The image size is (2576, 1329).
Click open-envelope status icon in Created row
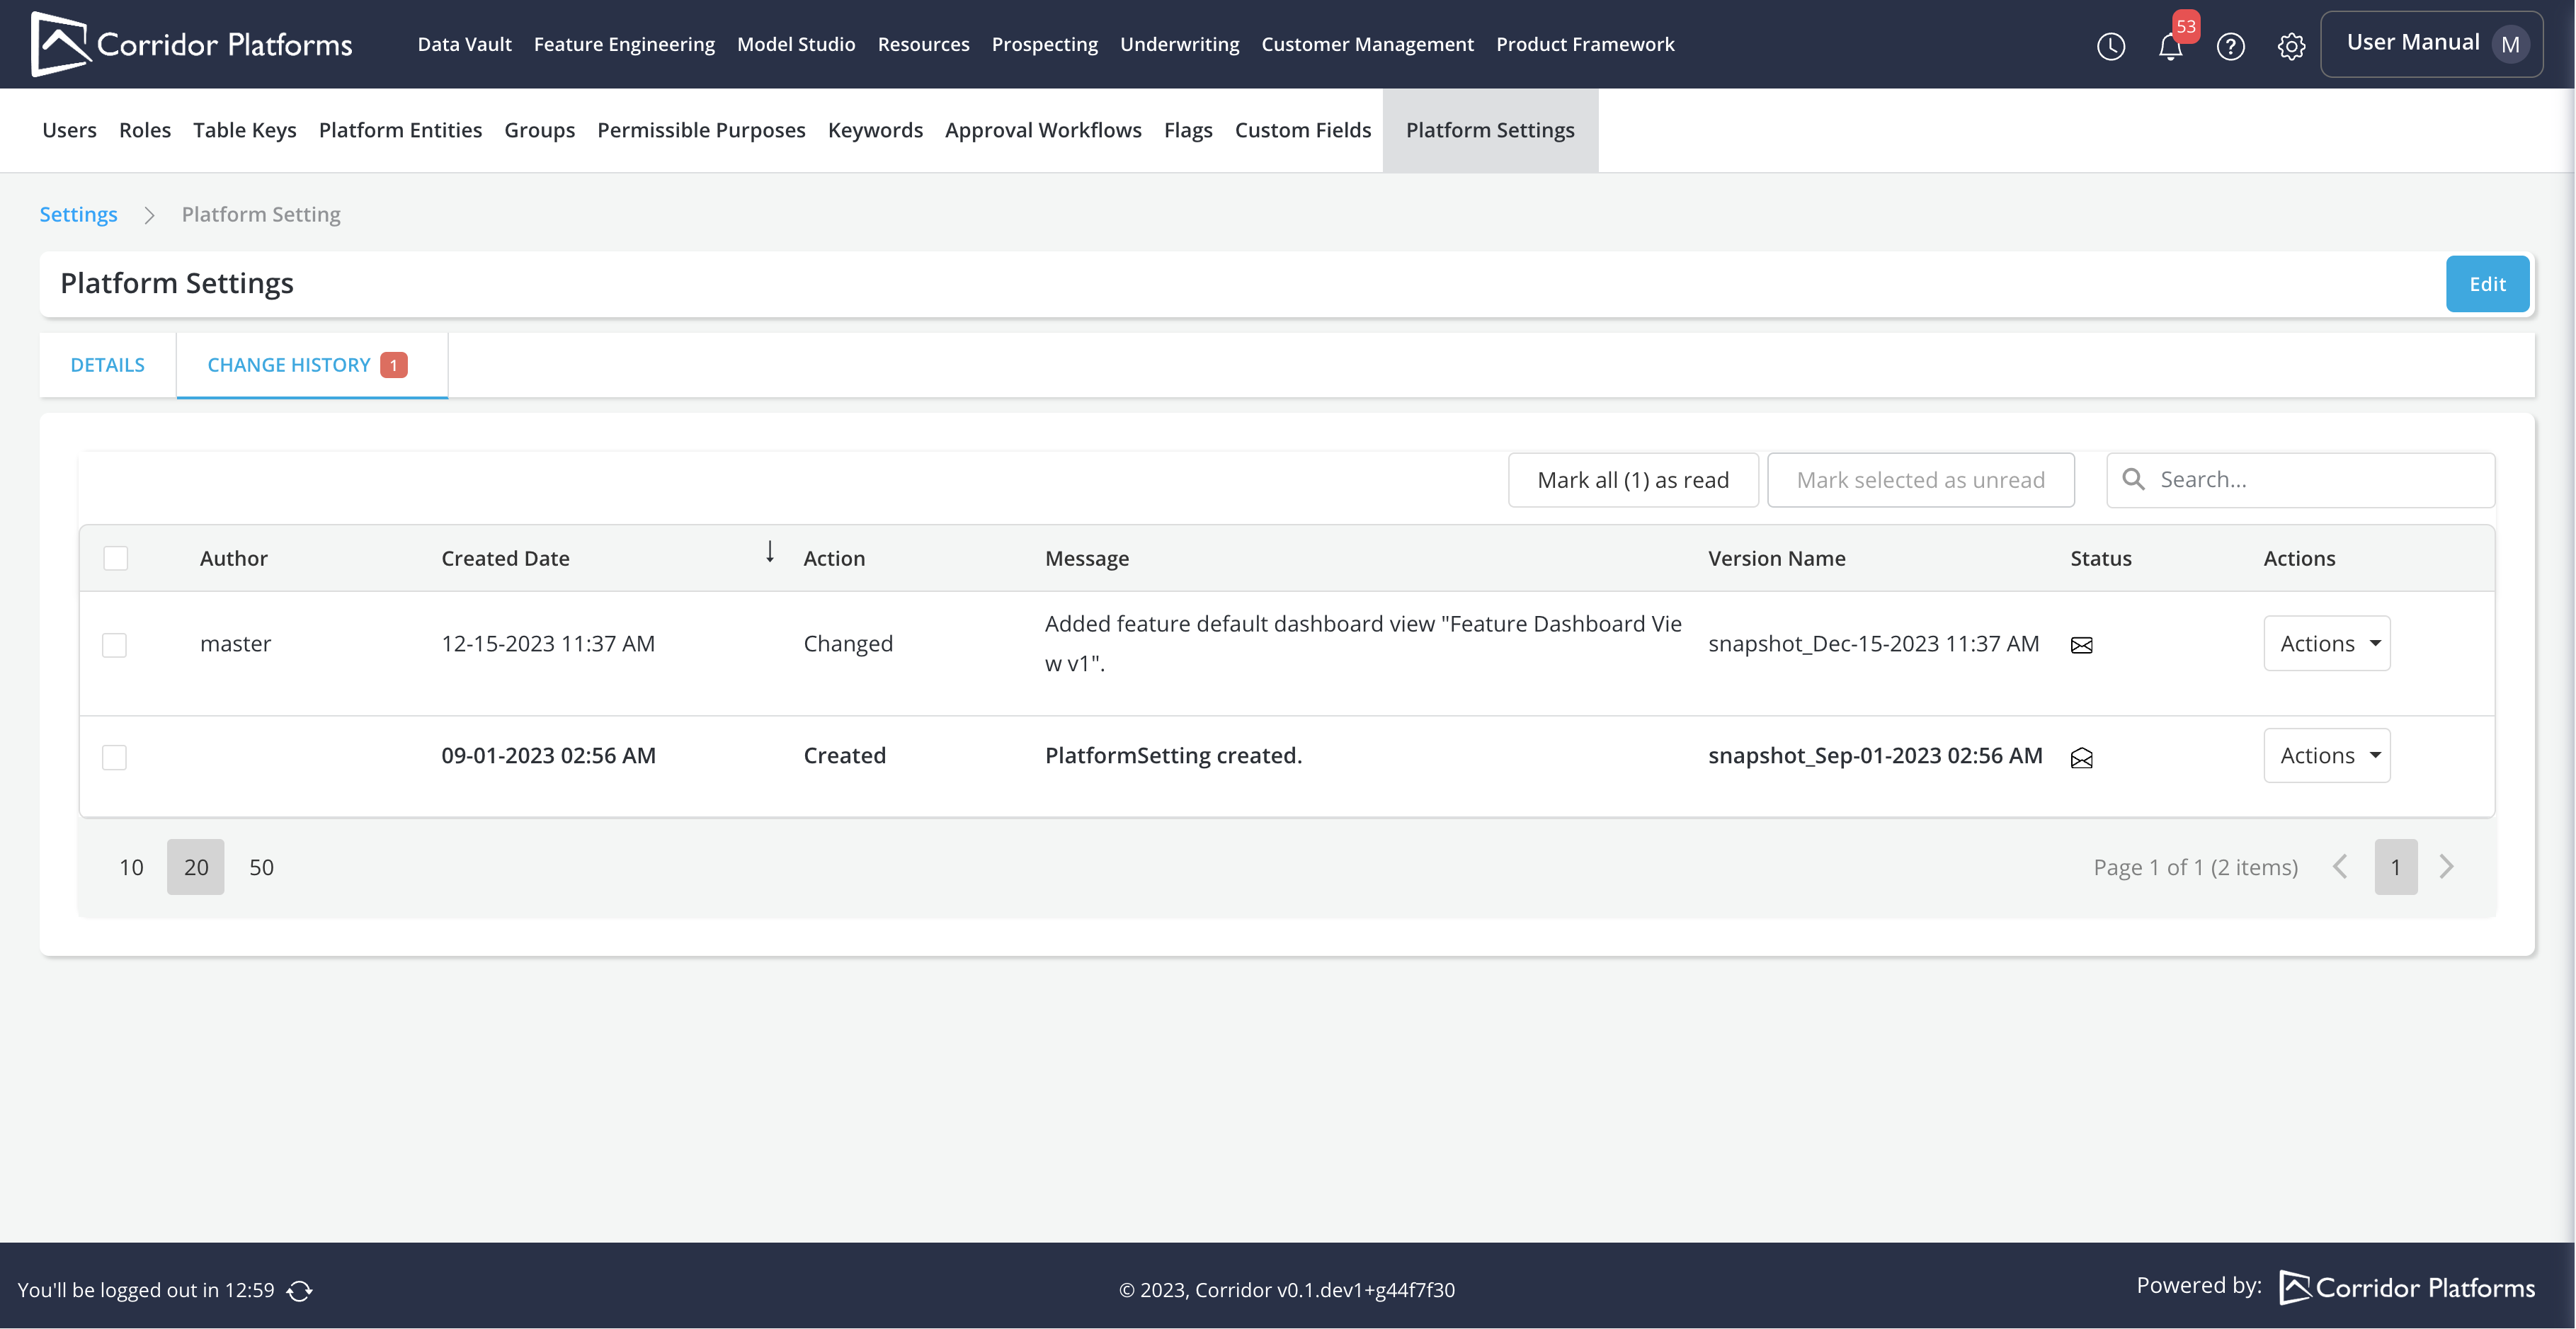[x=2081, y=758]
